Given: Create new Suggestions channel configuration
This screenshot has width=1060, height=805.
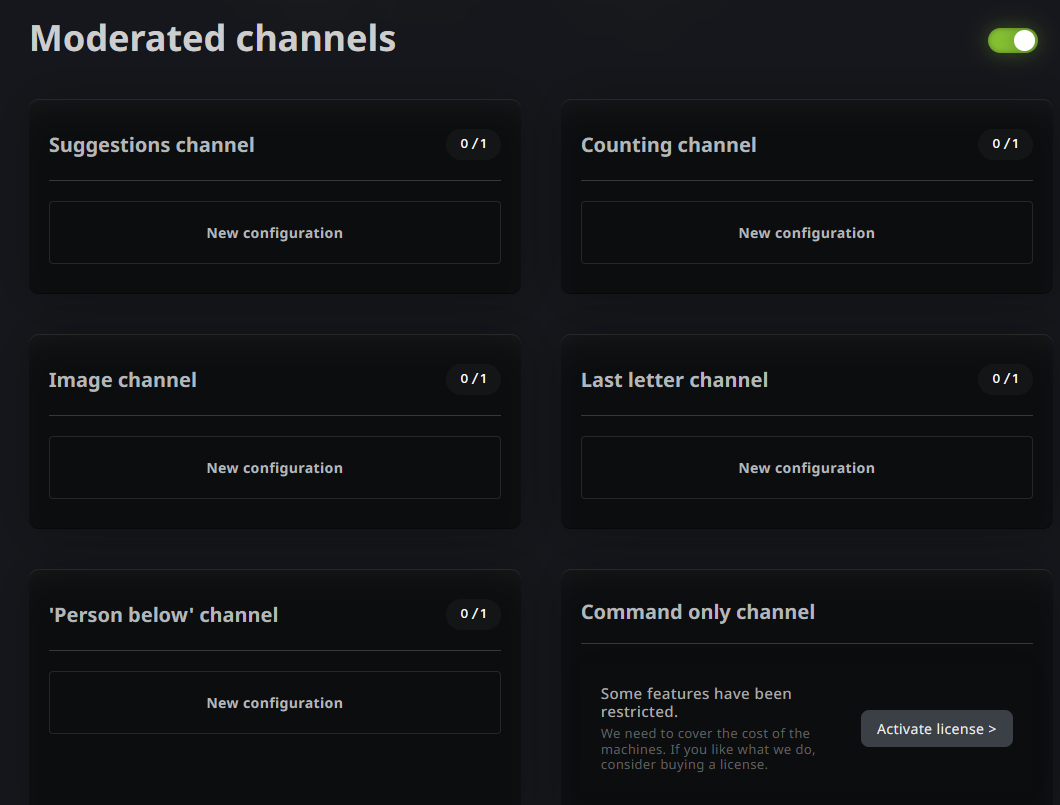Looking at the screenshot, I should tap(274, 233).
